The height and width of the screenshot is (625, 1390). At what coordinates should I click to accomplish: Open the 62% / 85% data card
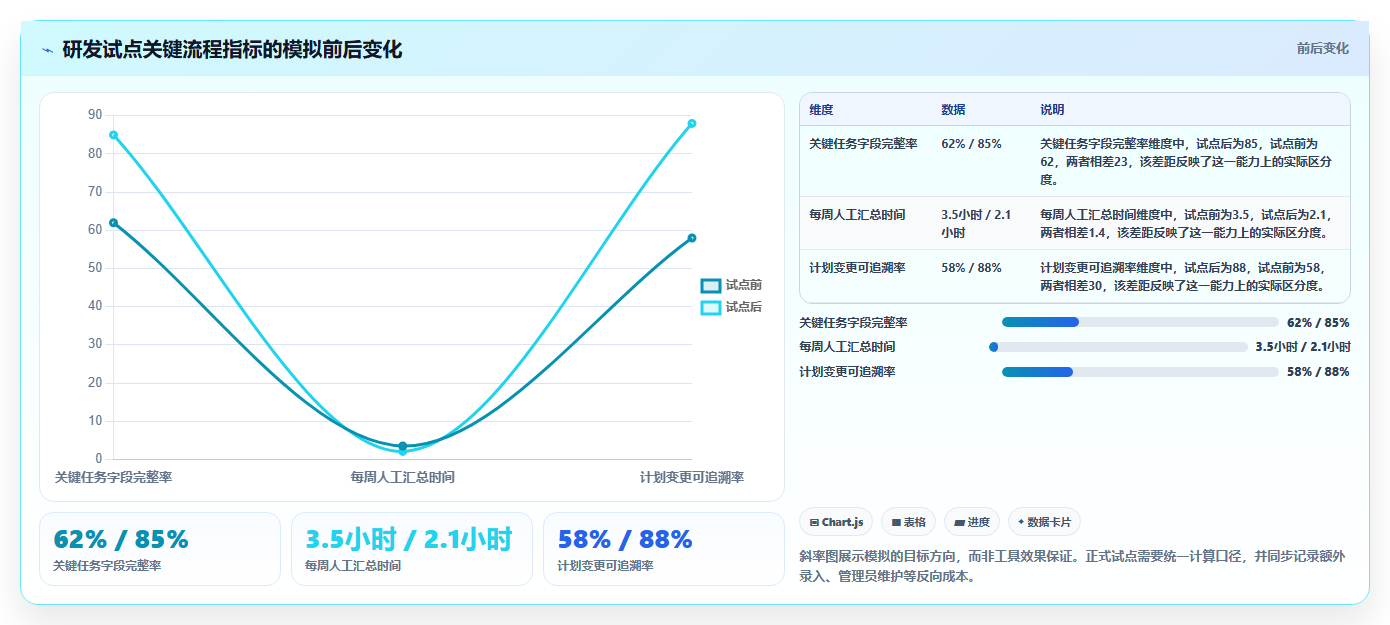tap(160, 549)
